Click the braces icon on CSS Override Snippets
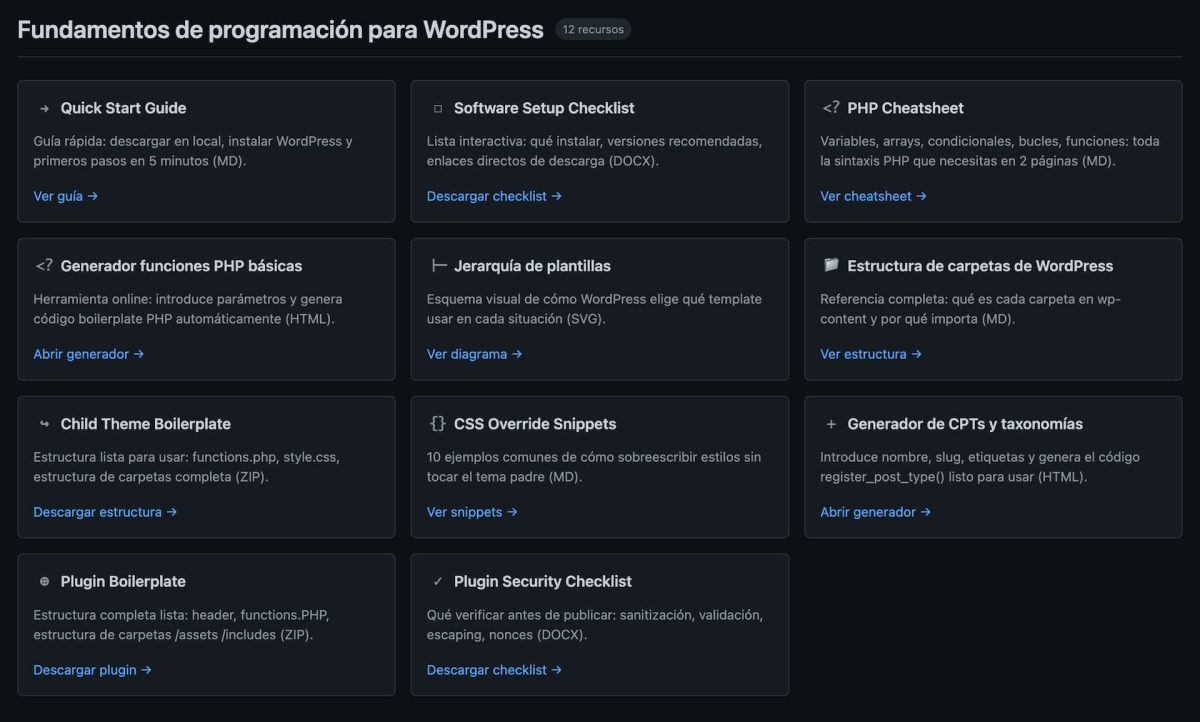 click(x=437, y=423)
